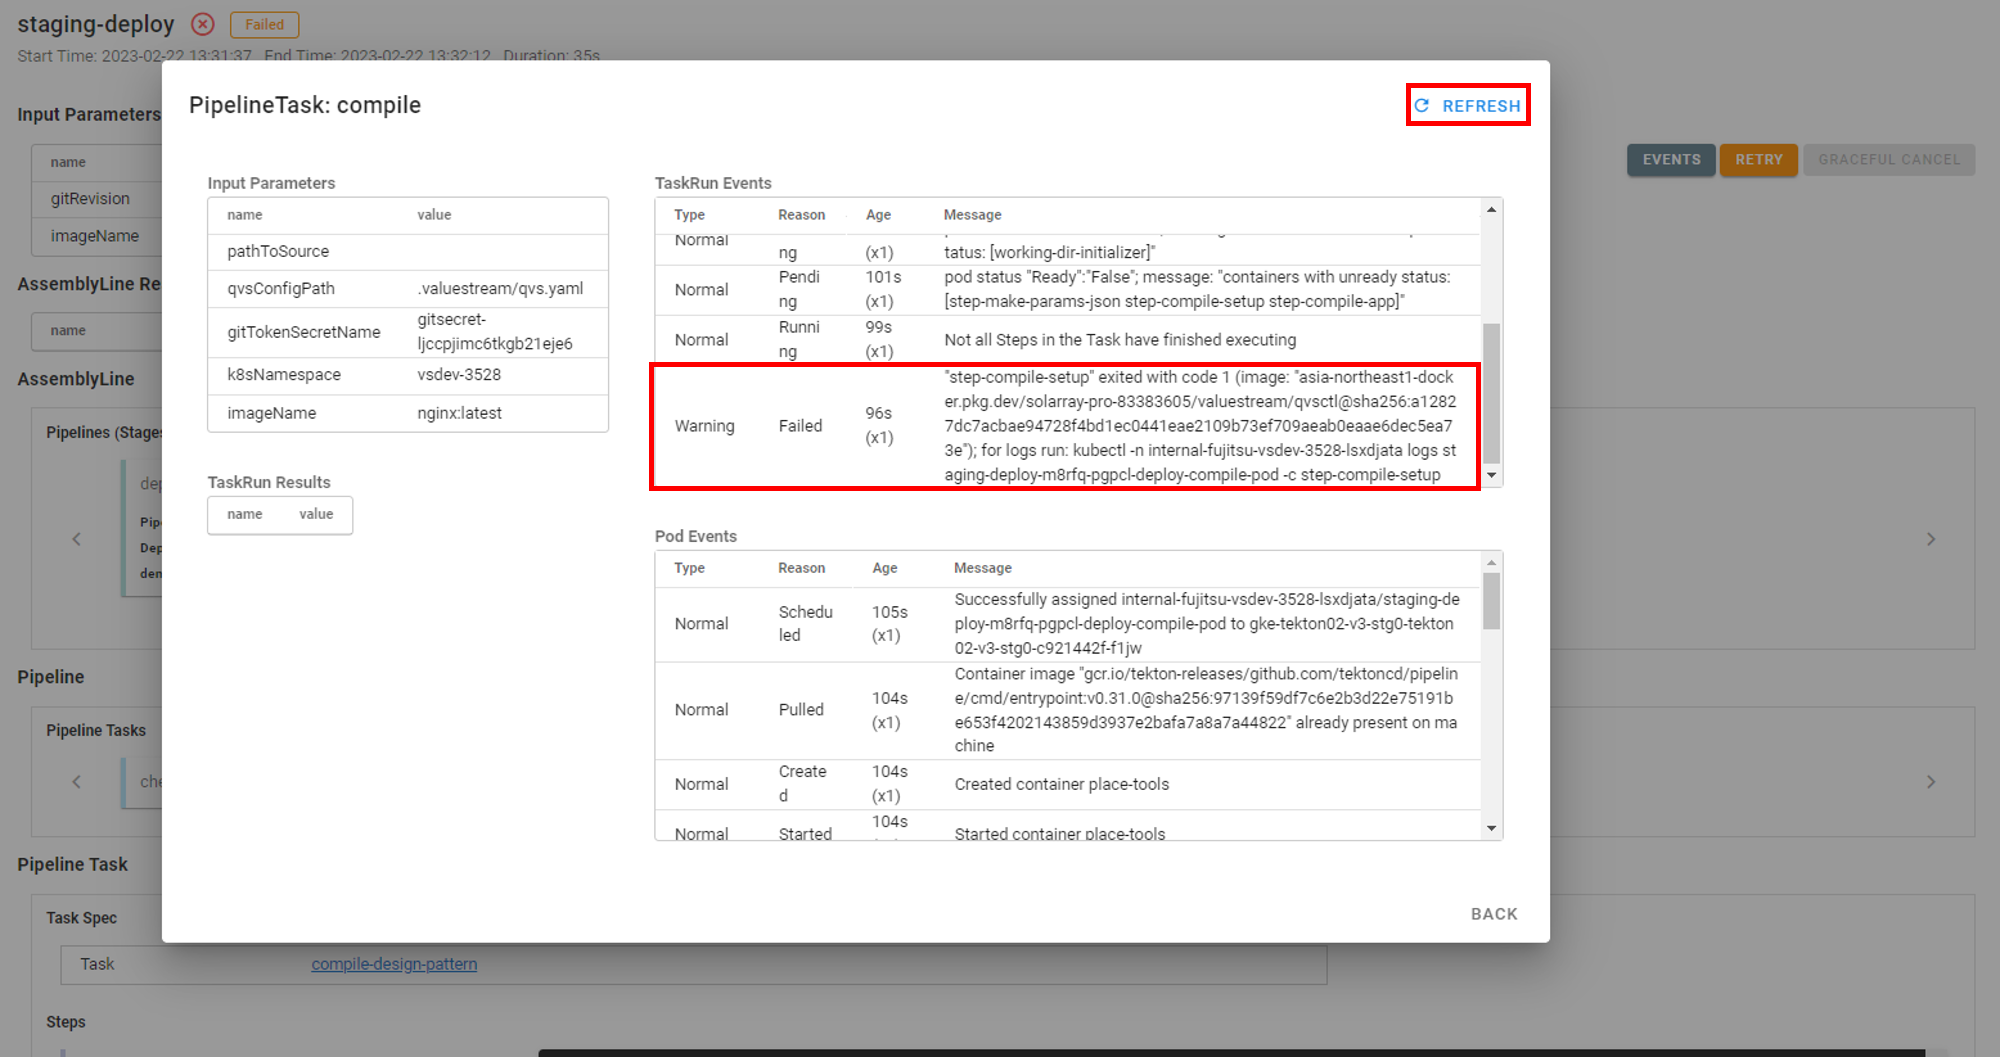Open the compile-design-pattern task link
The image size is (2000, 1057).
[394, 964]
